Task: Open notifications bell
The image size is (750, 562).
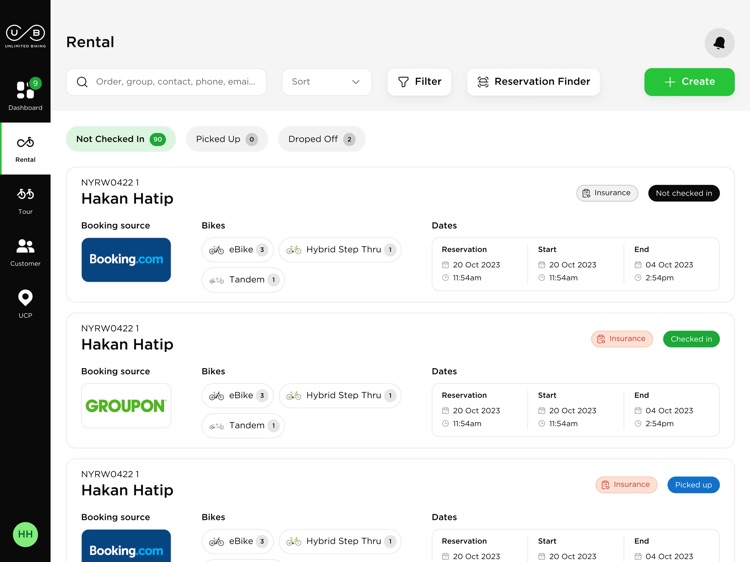Action: [719, 43]
